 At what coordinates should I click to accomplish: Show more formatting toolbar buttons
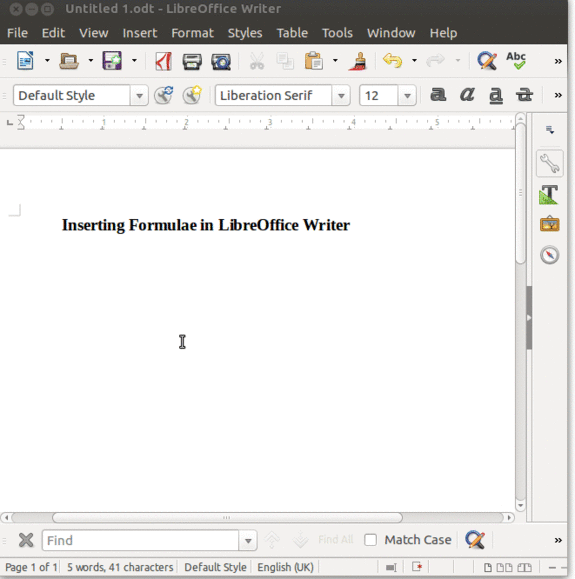click(x=558, y=96)
